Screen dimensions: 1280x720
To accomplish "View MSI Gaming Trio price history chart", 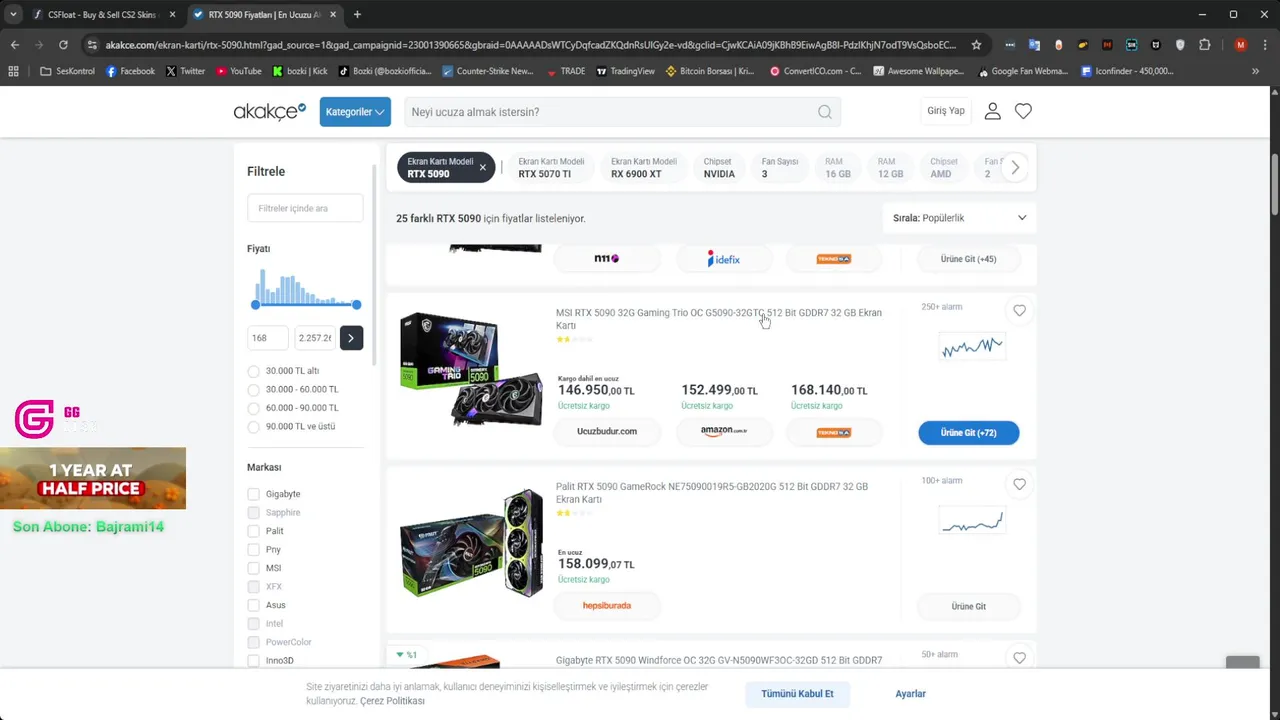I will pos(972,347).
